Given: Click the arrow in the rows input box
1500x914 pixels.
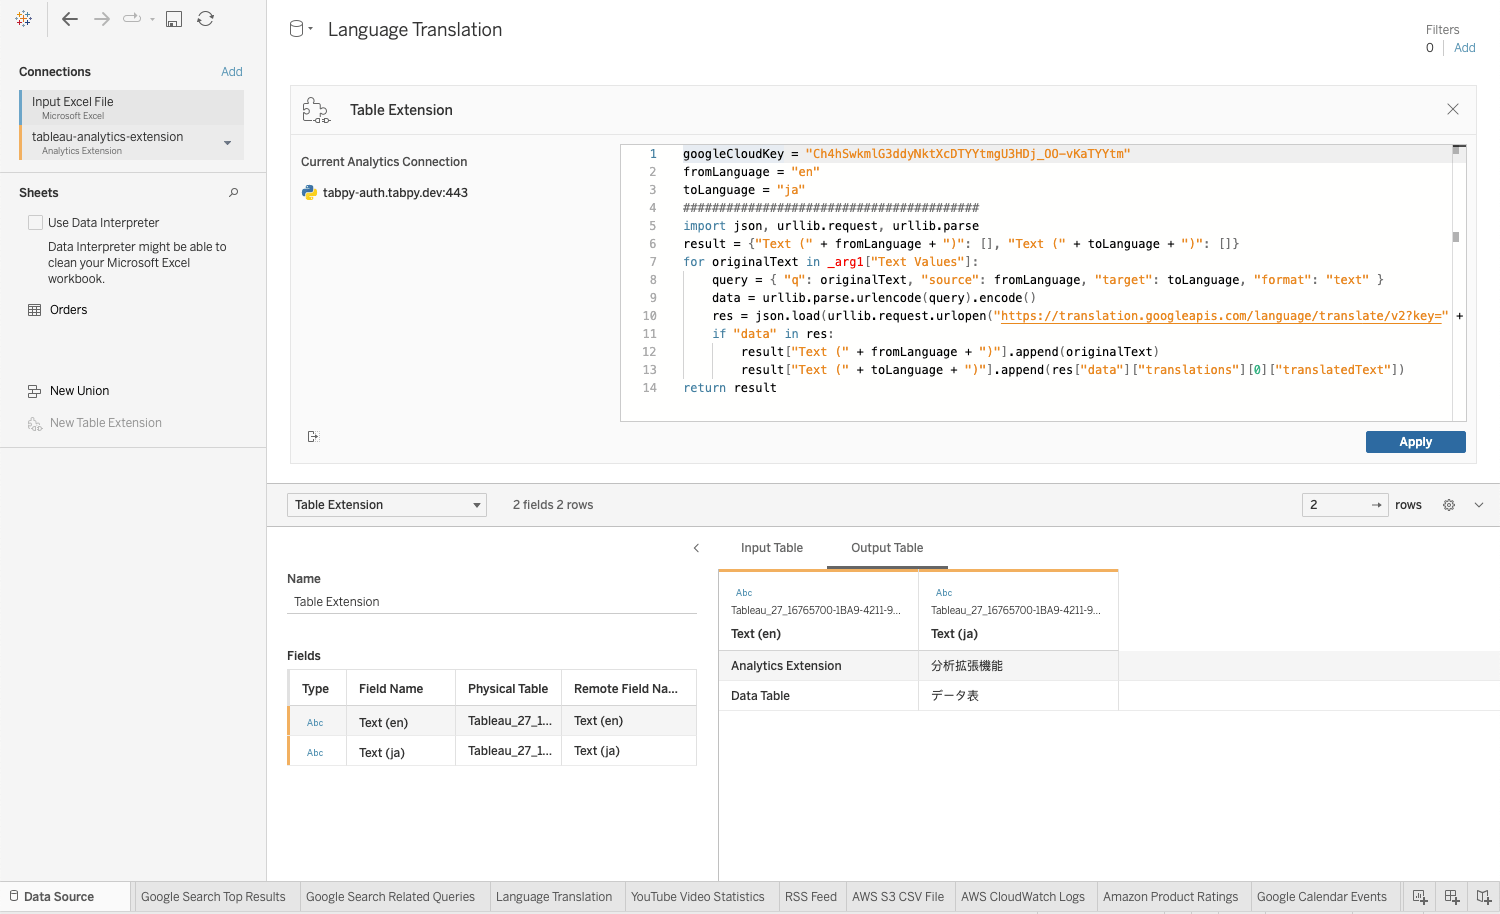Looking at the screenshot, I should [1377, 505].
